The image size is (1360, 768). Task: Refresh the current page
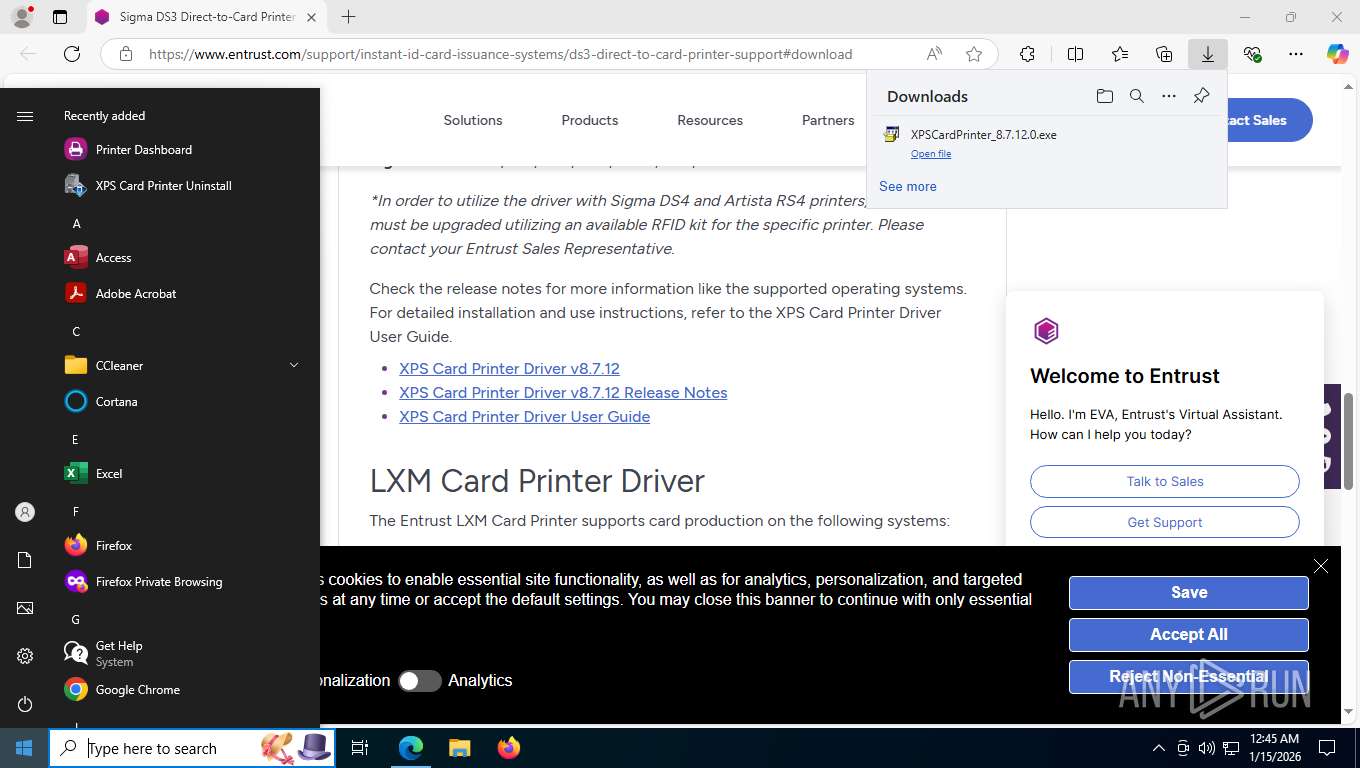pos(72,54)
